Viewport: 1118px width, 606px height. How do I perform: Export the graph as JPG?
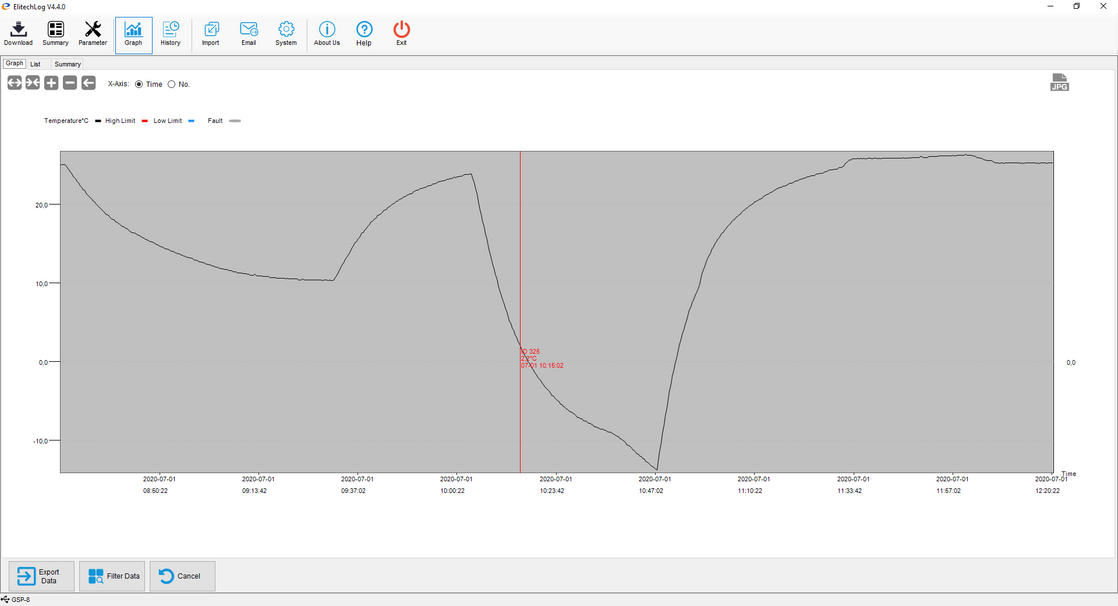point(1059,82)
